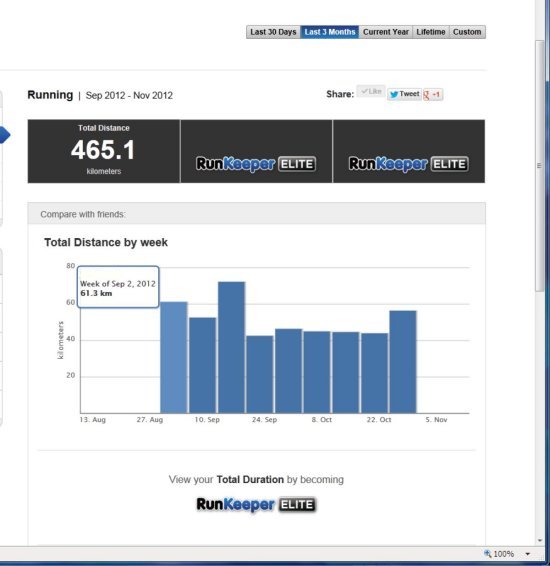Click the Tweet share button

[404, 94]
